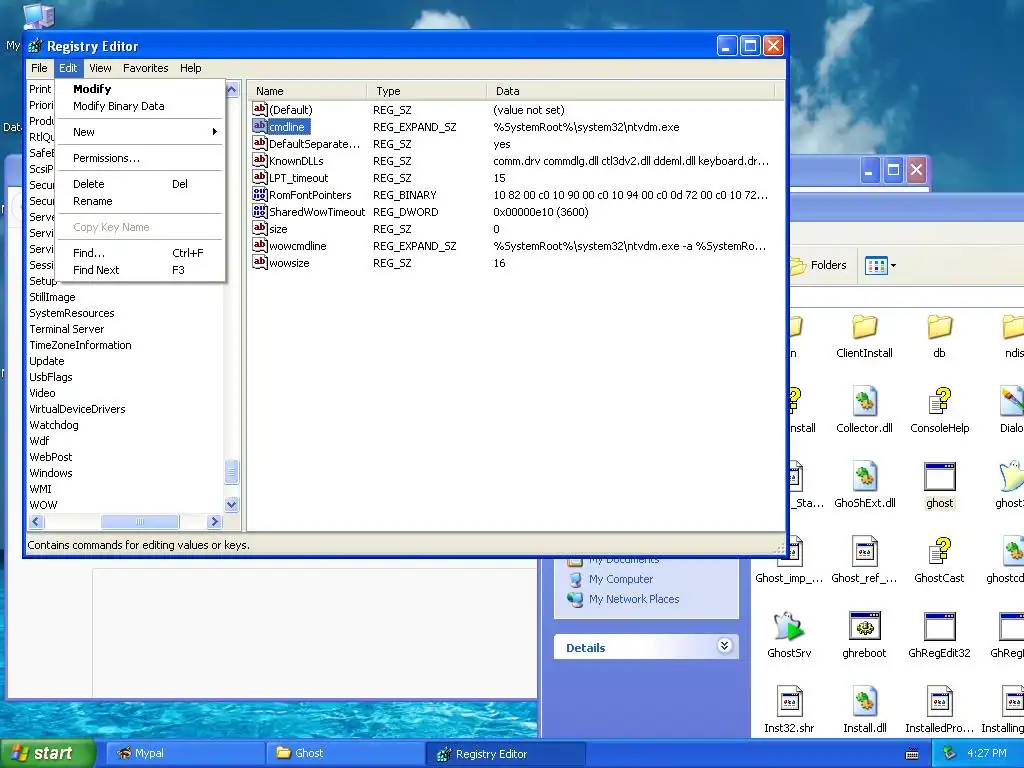The height and width of the screenshot is (768, 1024).
Task: Click the tree scroll down arrow
Action: (231, 504)
